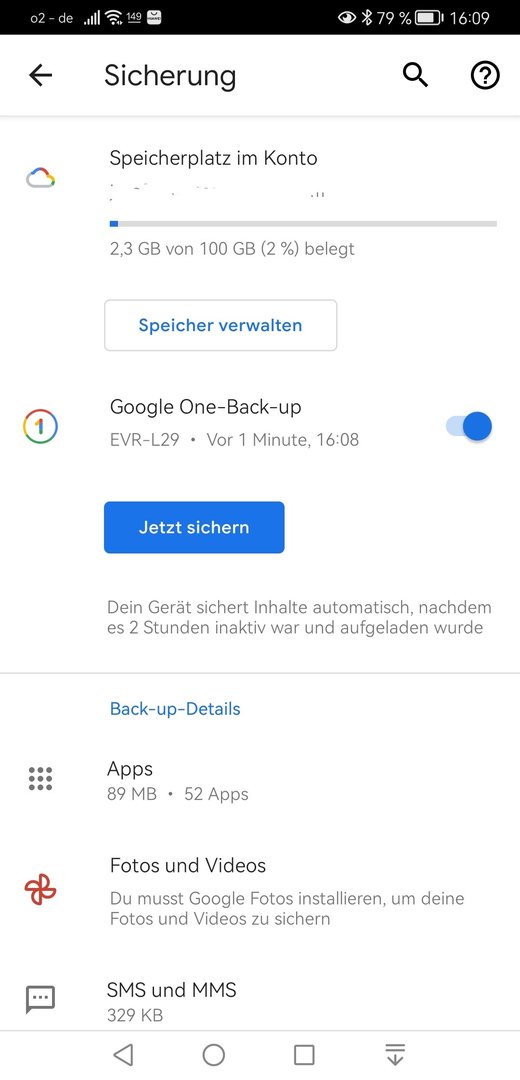Tap the Google cloud storage icon
This screenshot has width=520, height=1080.
[x=40, y=178]
